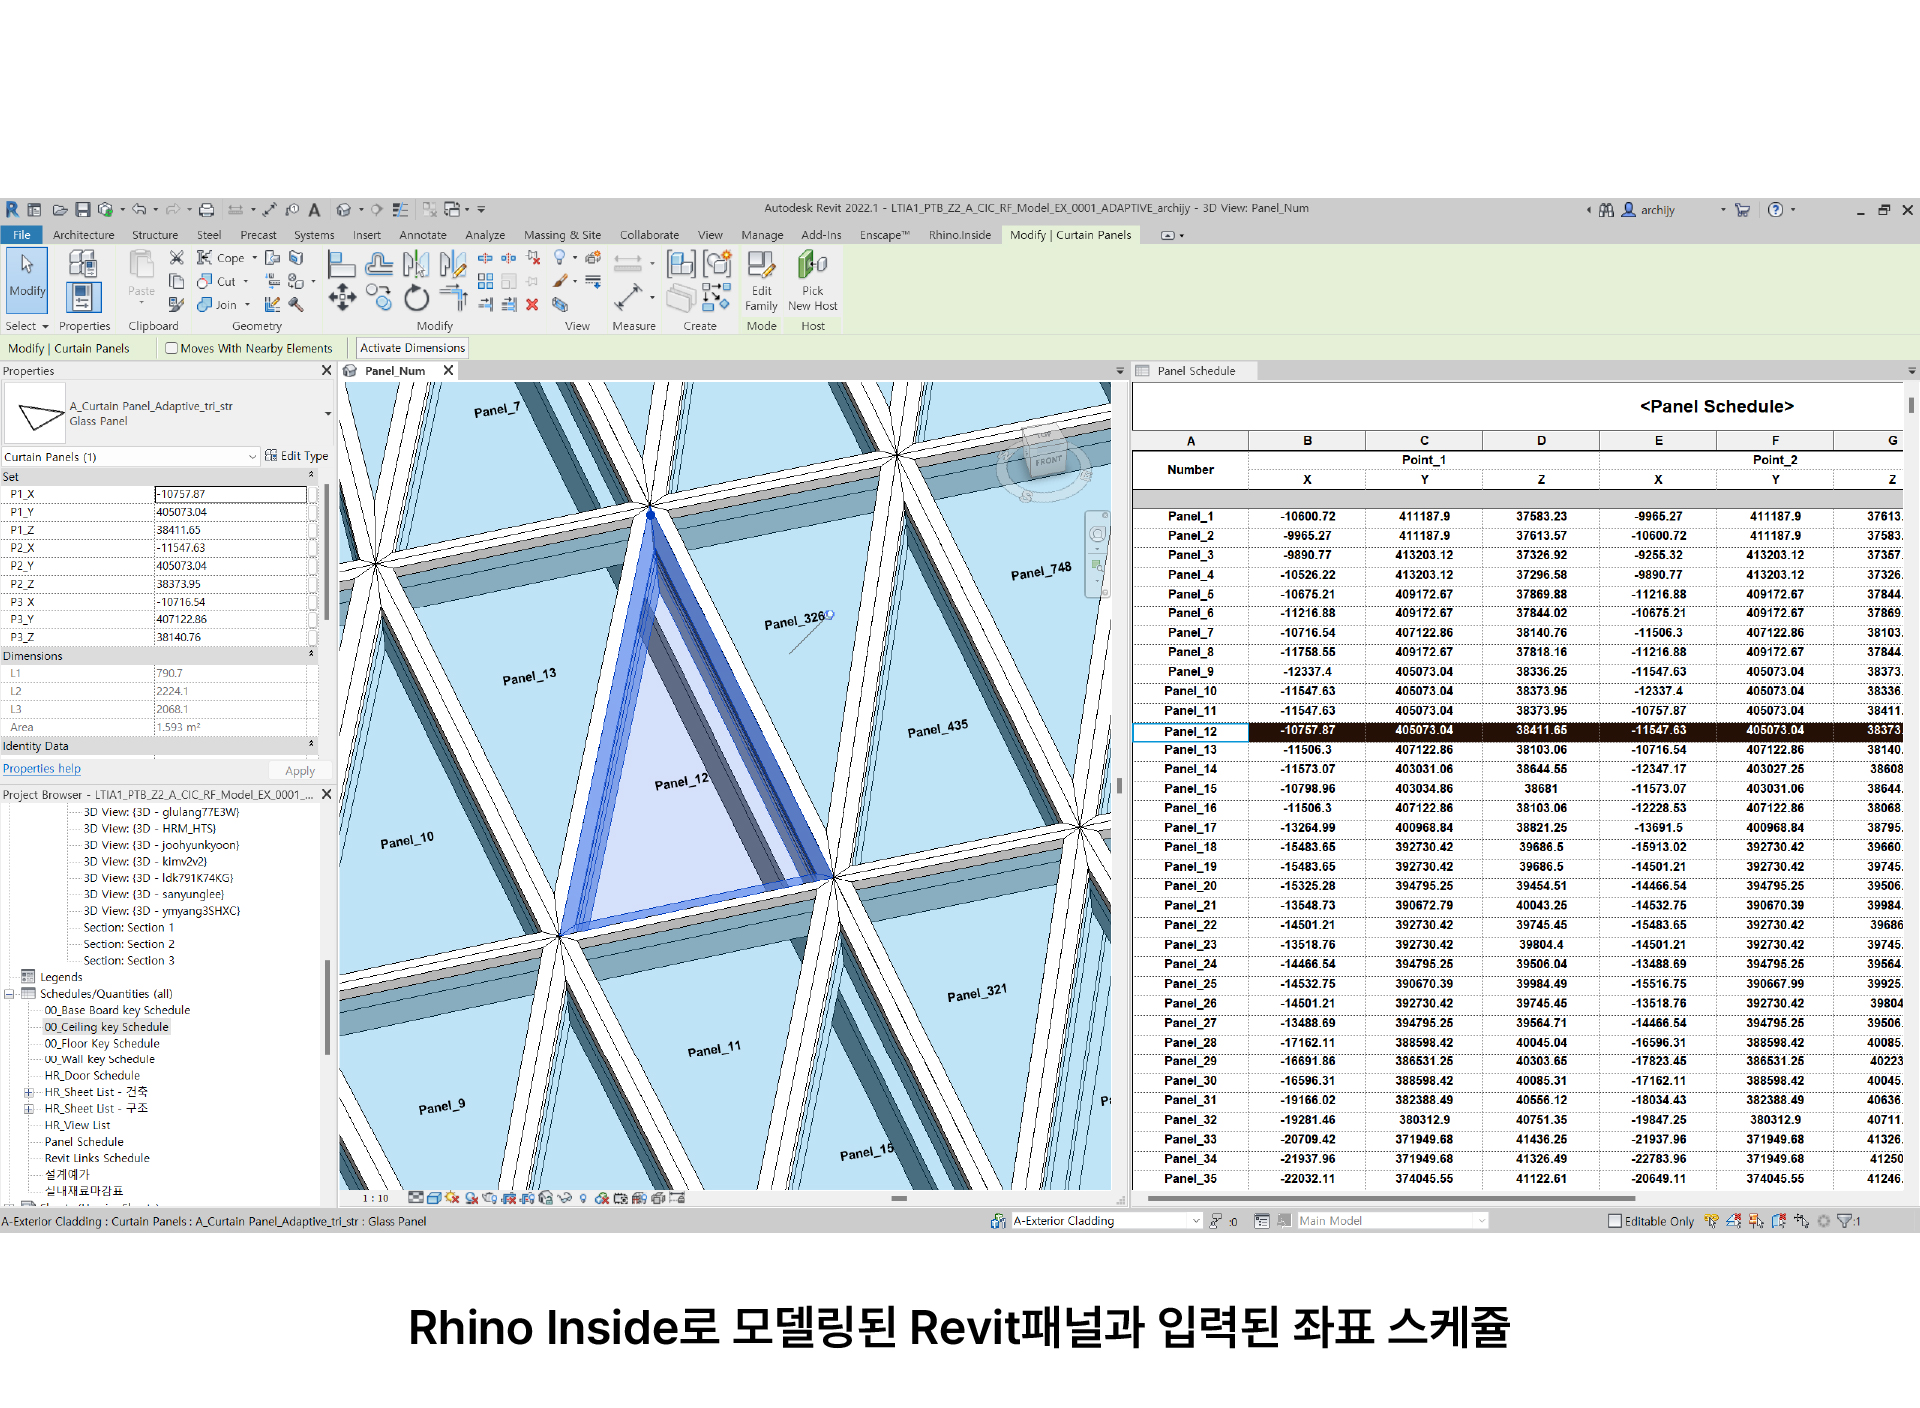Select the Split Element tool
The height and width of the screenshot is (1408, 1920).
[x=485, y=258]
